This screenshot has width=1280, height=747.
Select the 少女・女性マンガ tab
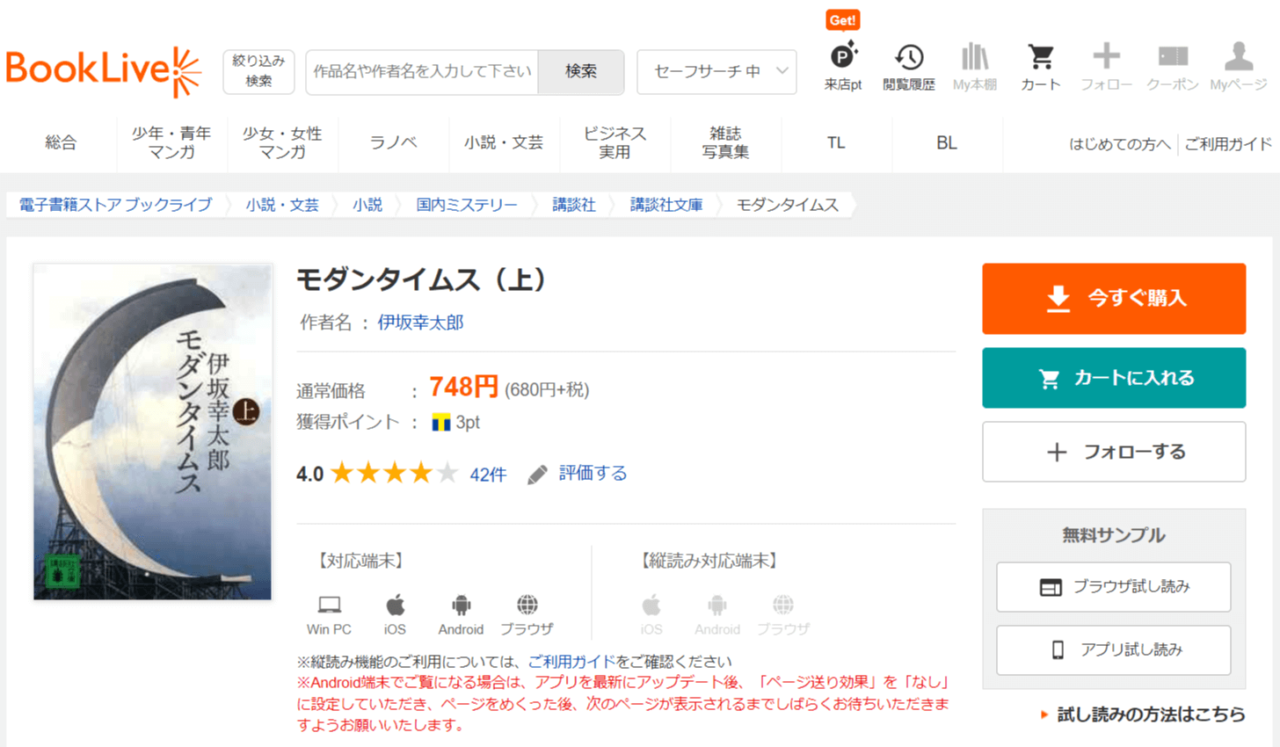[282, 143]
